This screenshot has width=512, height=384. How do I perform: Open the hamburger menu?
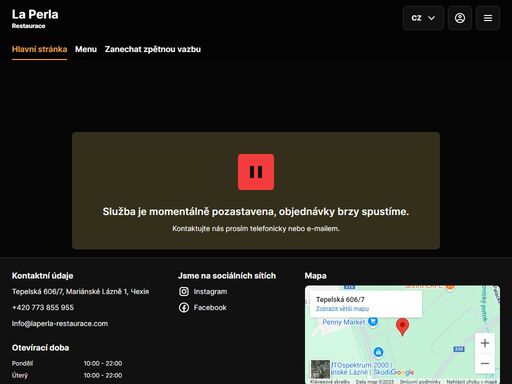pos(488,18)
